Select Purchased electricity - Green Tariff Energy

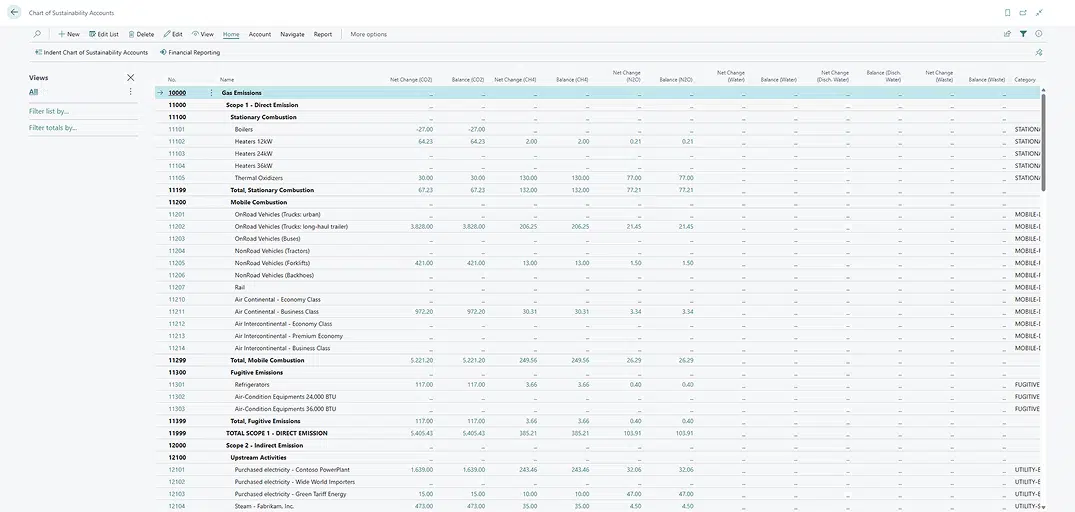coord(290,494)
